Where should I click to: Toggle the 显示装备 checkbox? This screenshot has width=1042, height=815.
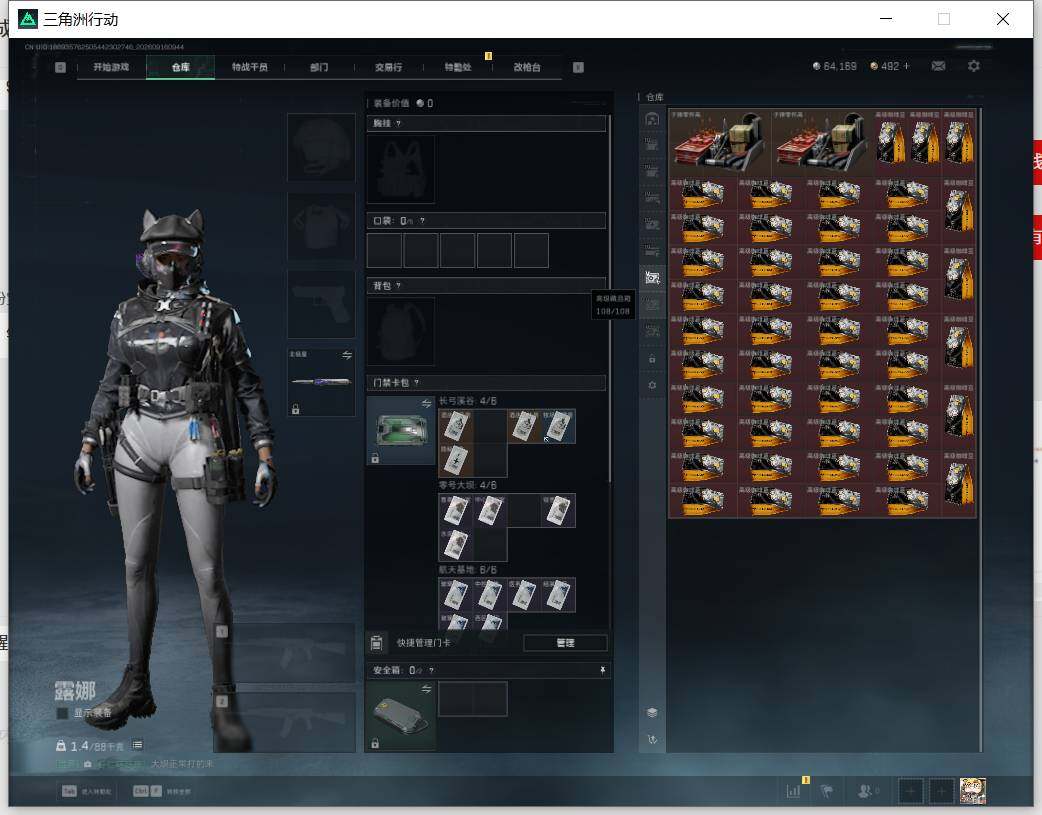pos(62,713)
